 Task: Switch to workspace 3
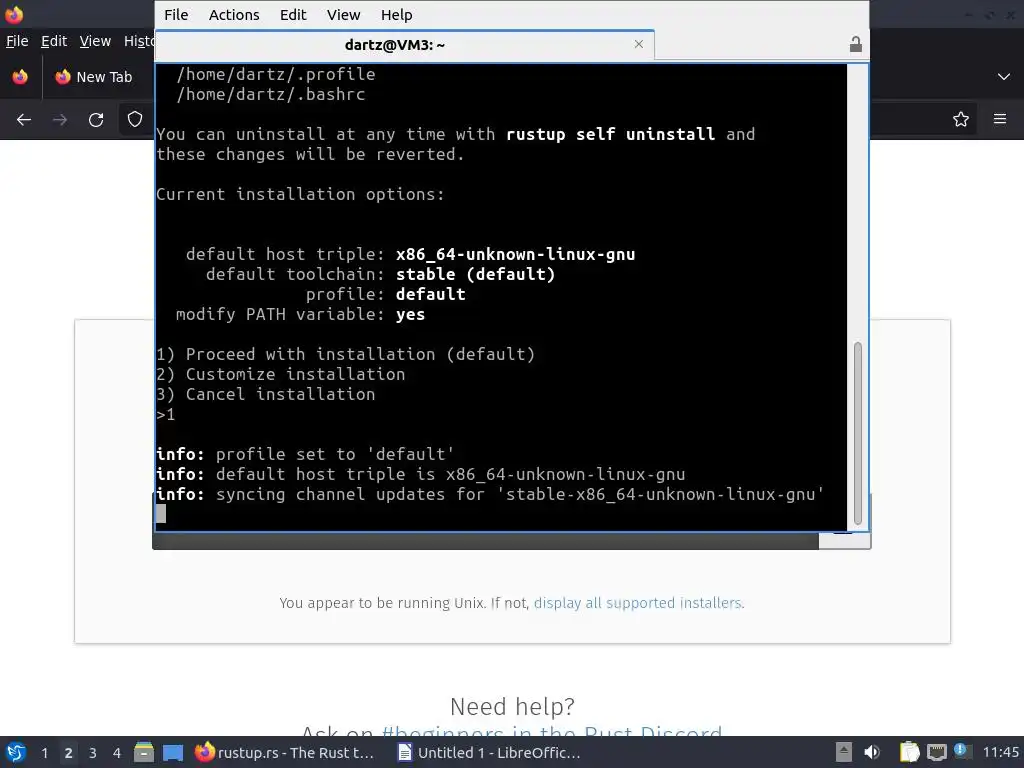93,753
